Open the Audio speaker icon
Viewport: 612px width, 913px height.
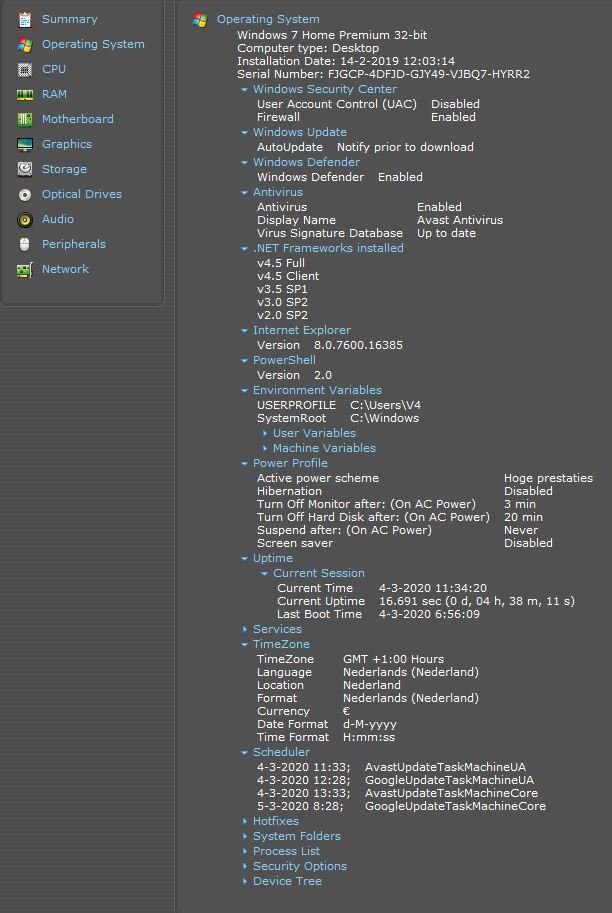pyautogui.click(x=24, y=219)
